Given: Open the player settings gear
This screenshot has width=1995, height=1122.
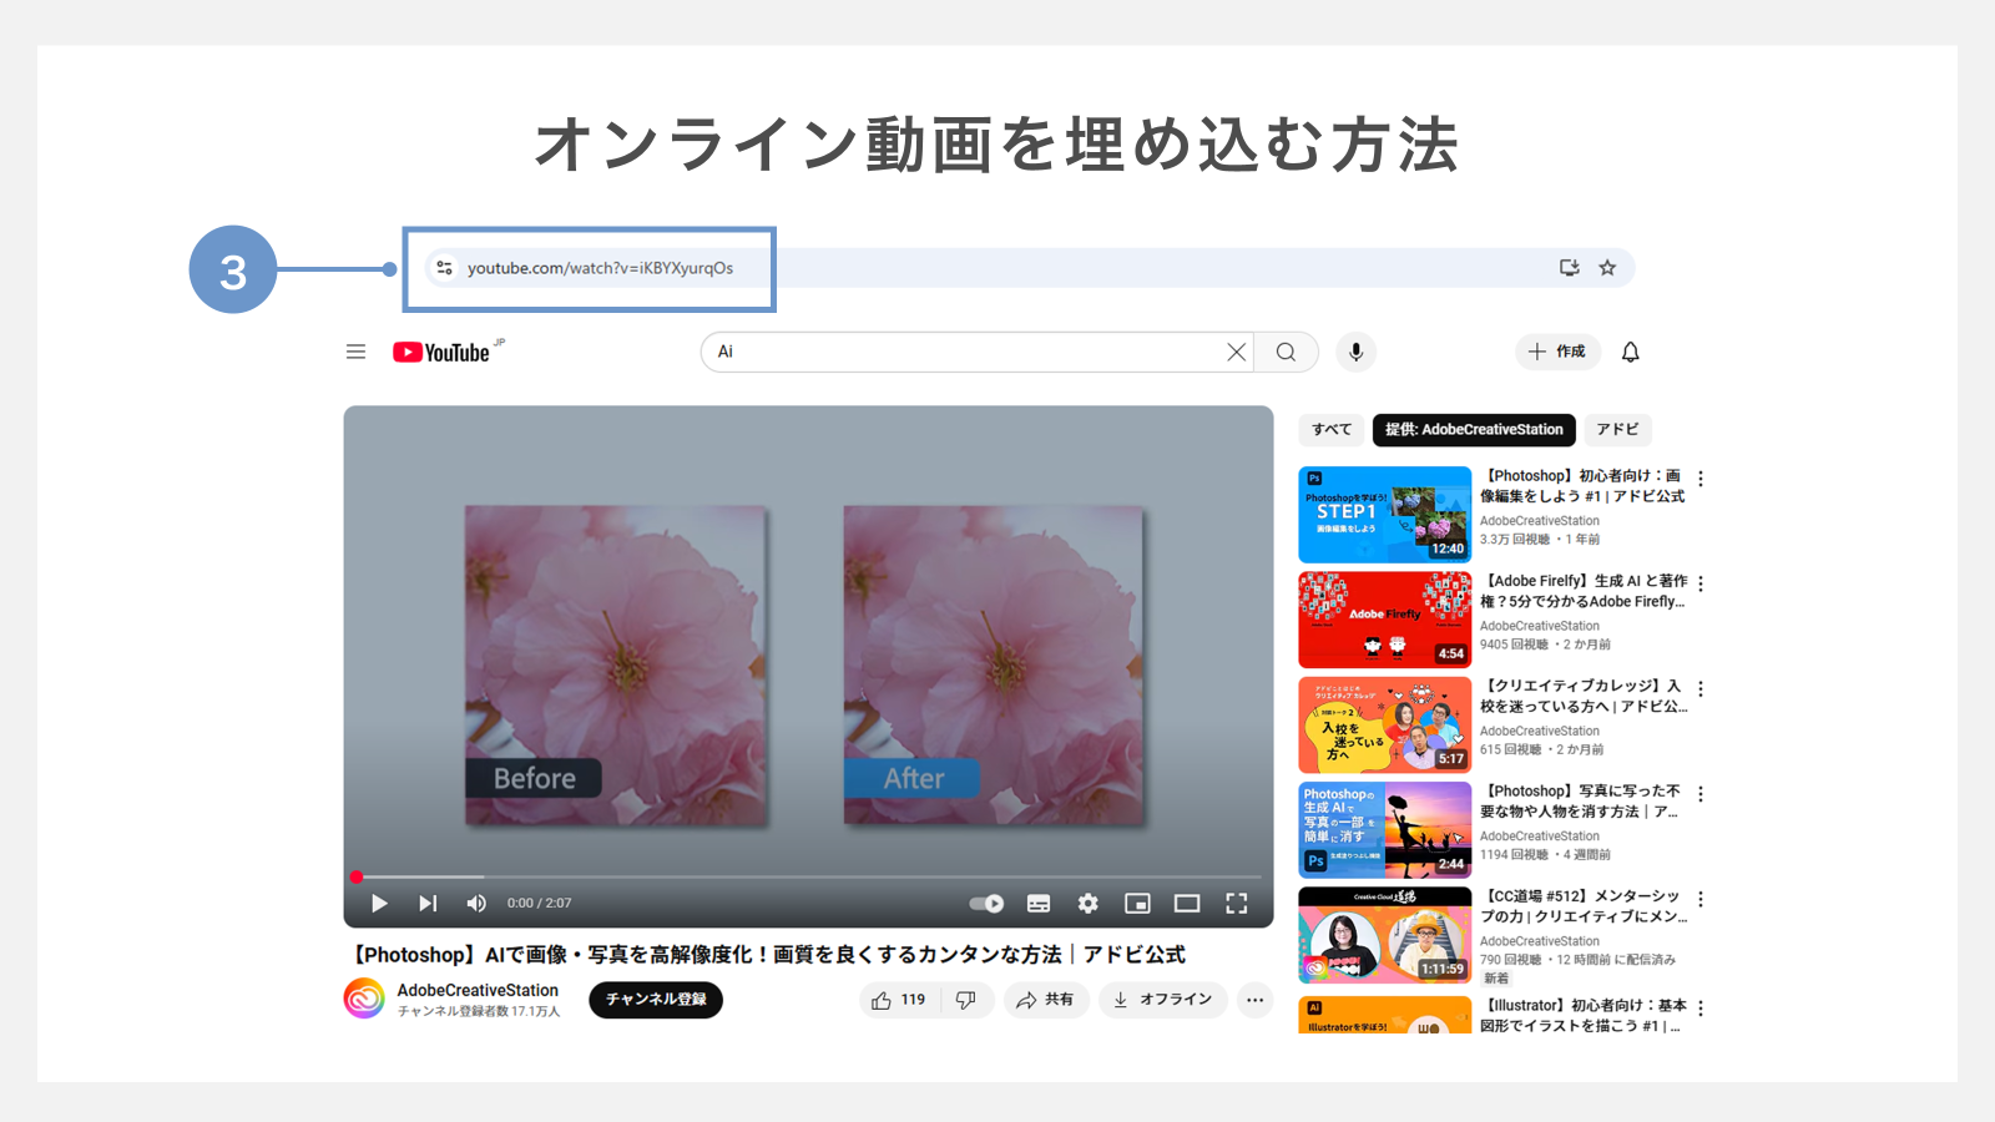Looking at the screenshot, I should 1088,903.
